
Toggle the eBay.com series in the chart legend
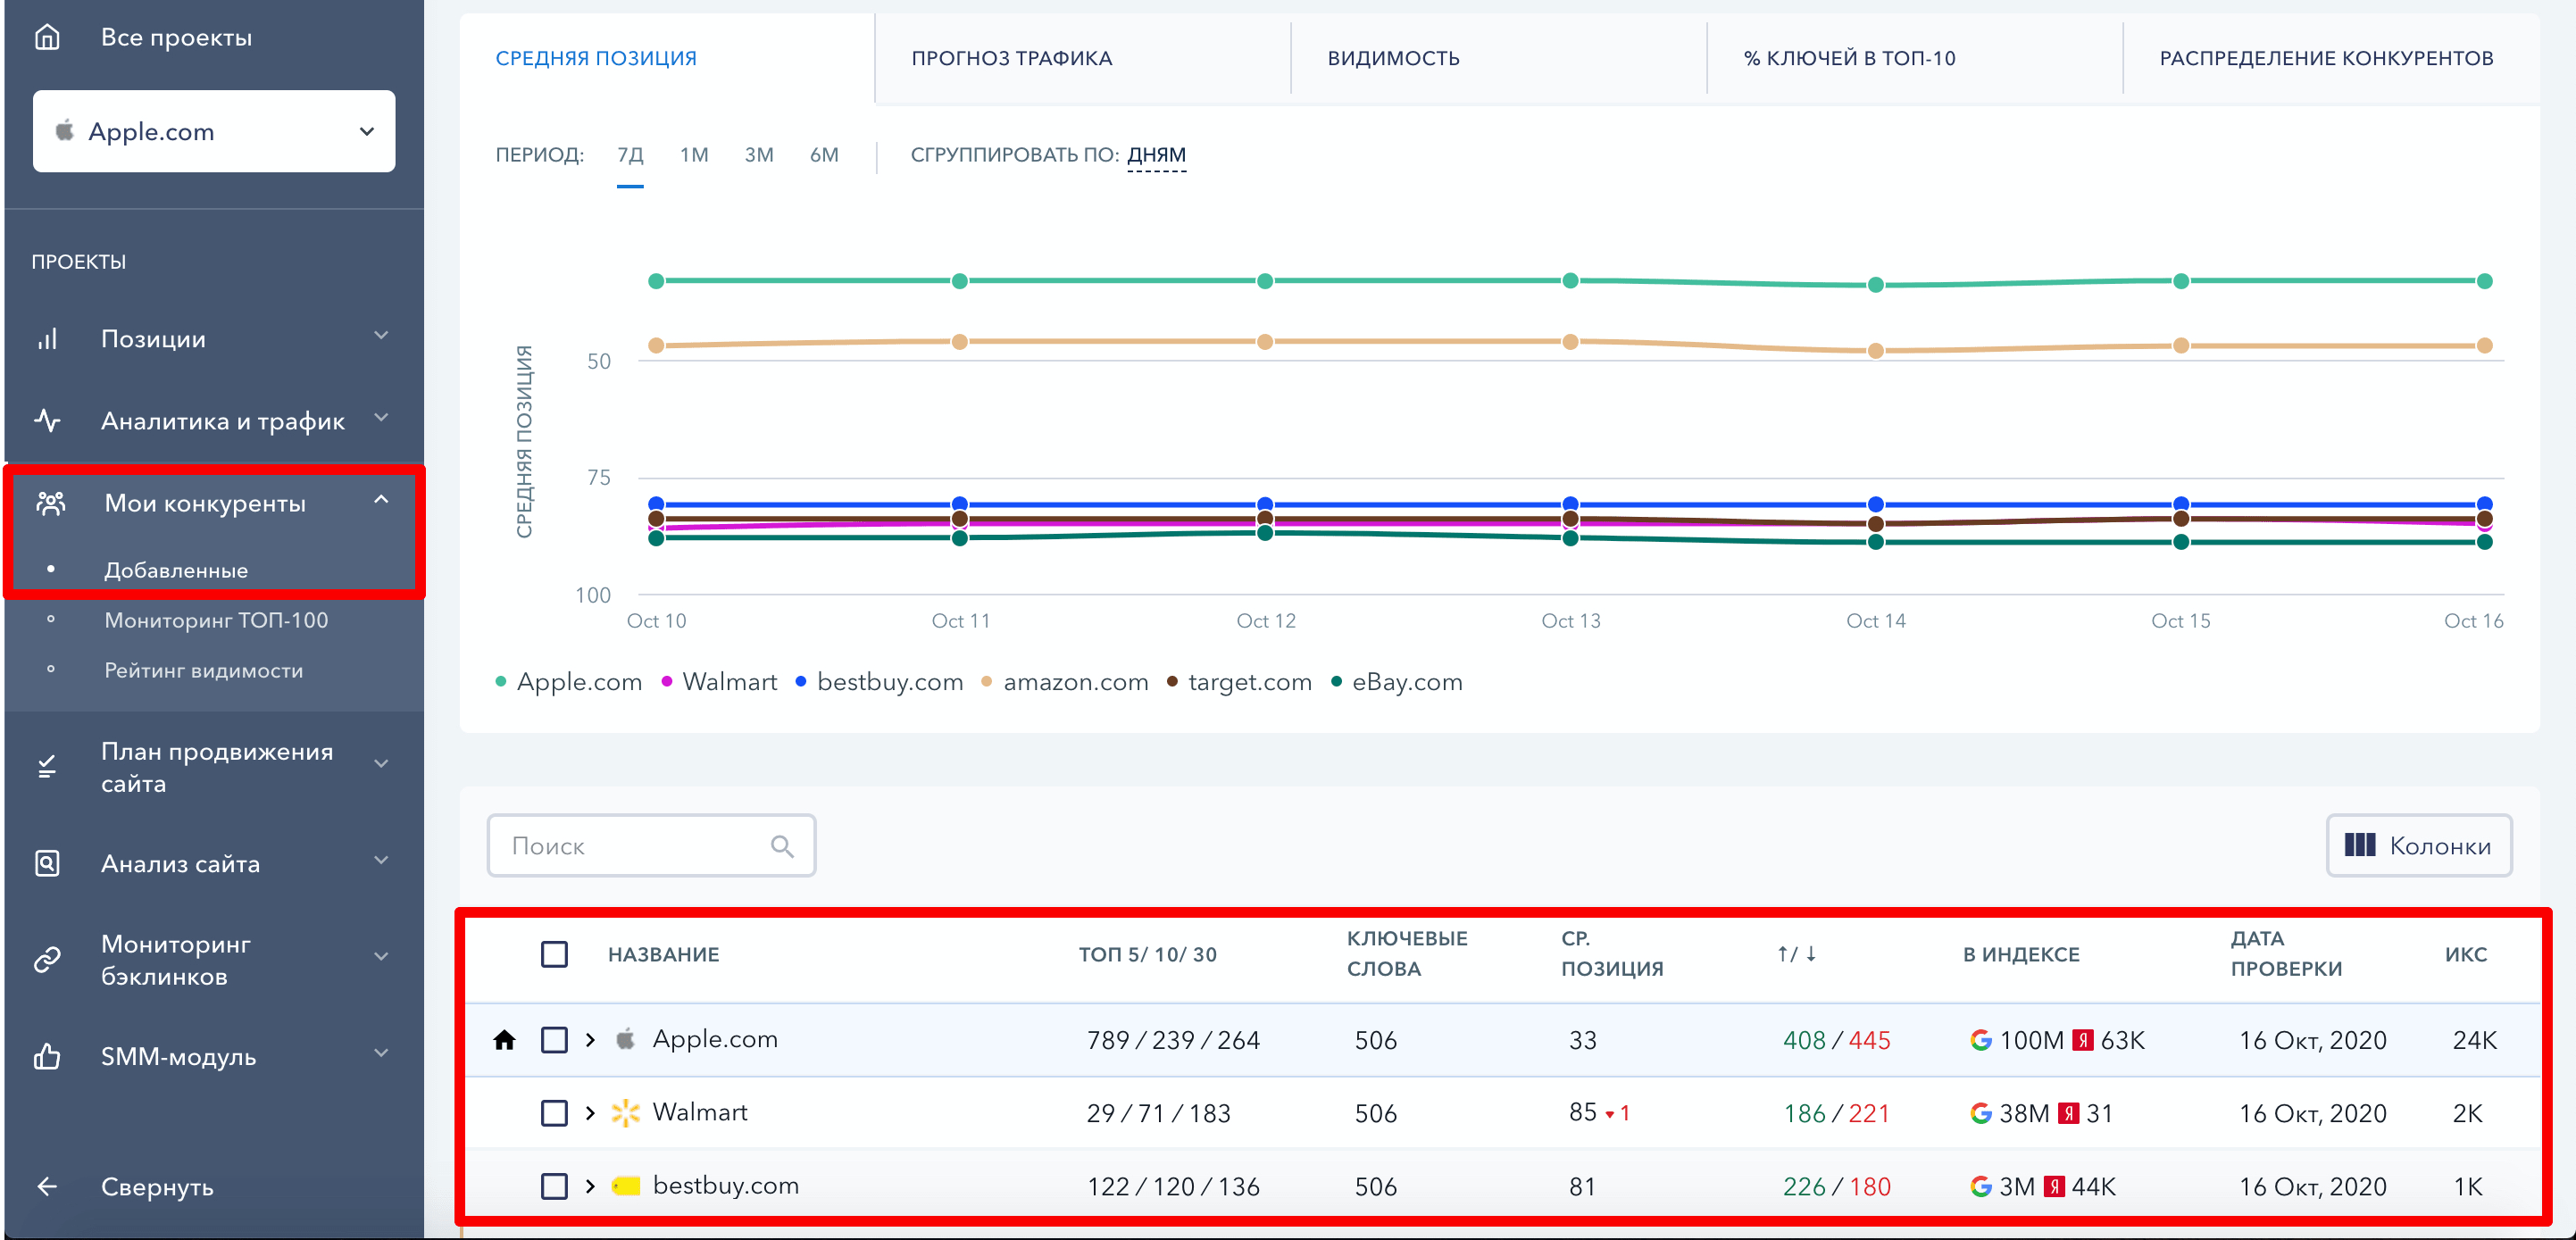click(x=1397, y=682)
